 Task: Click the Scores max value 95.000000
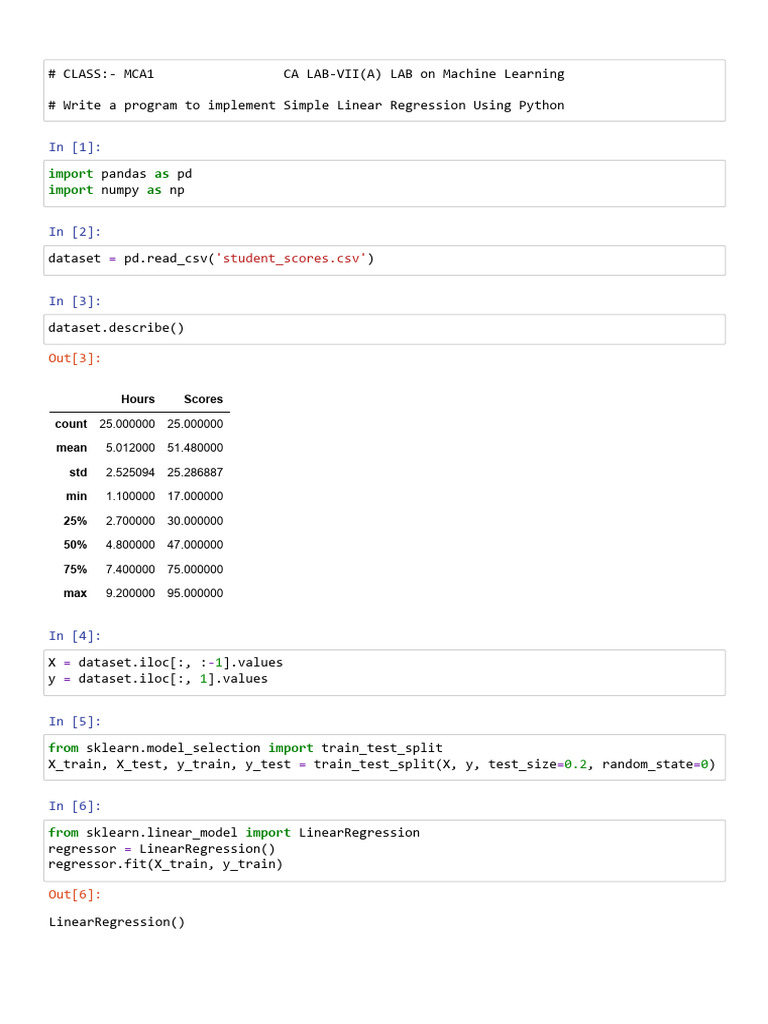point(195,593)
